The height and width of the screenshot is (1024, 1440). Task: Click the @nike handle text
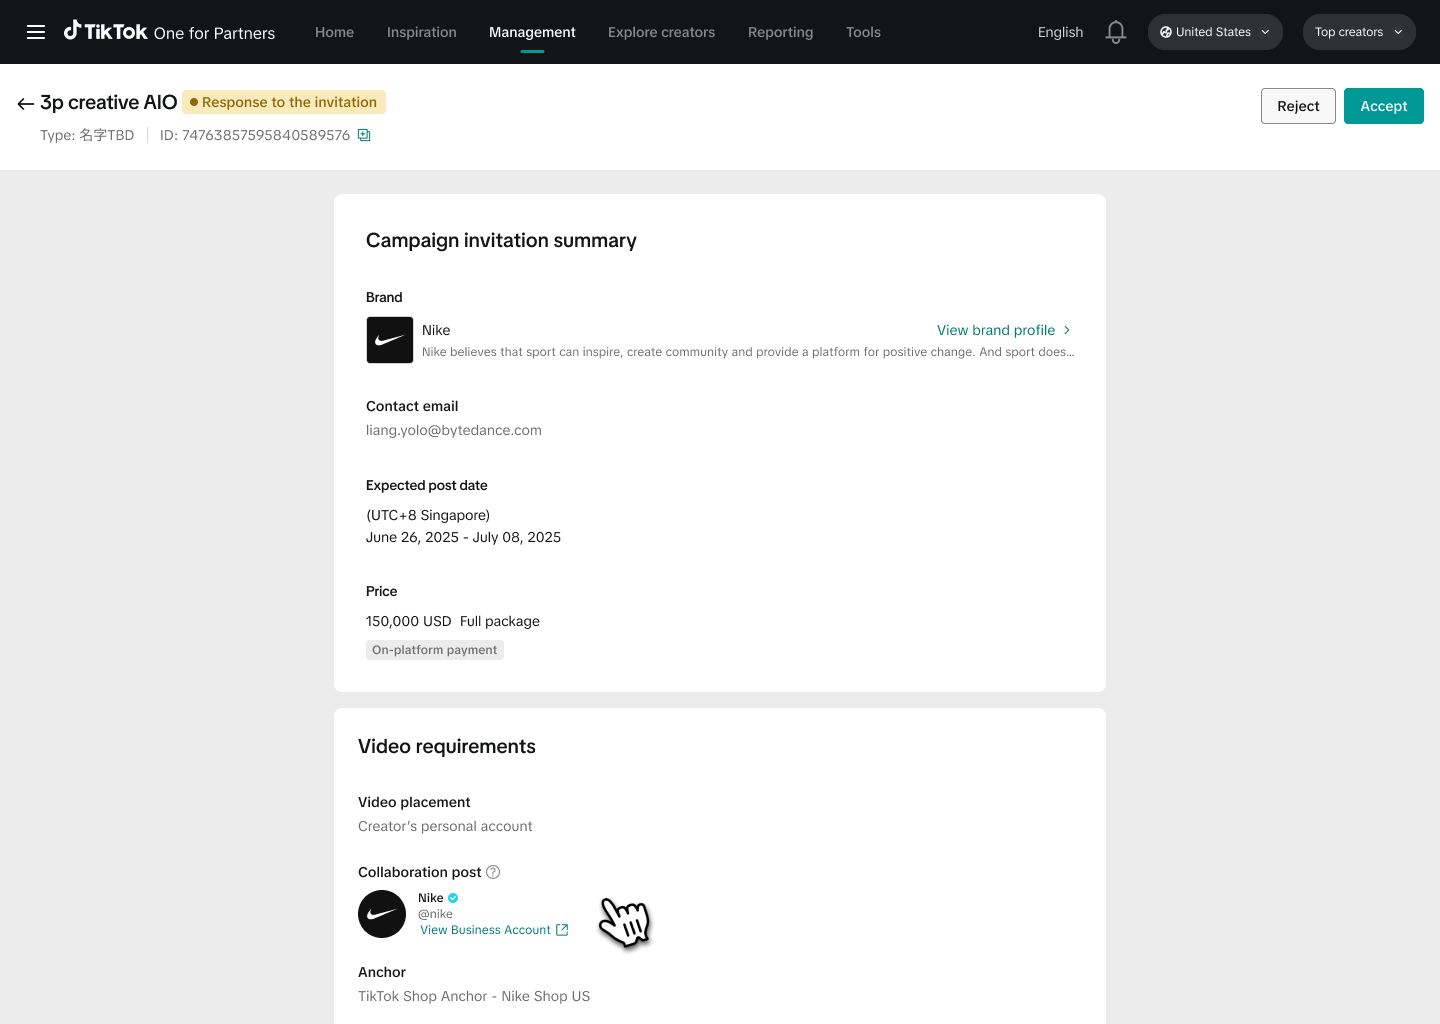point(435,914)
